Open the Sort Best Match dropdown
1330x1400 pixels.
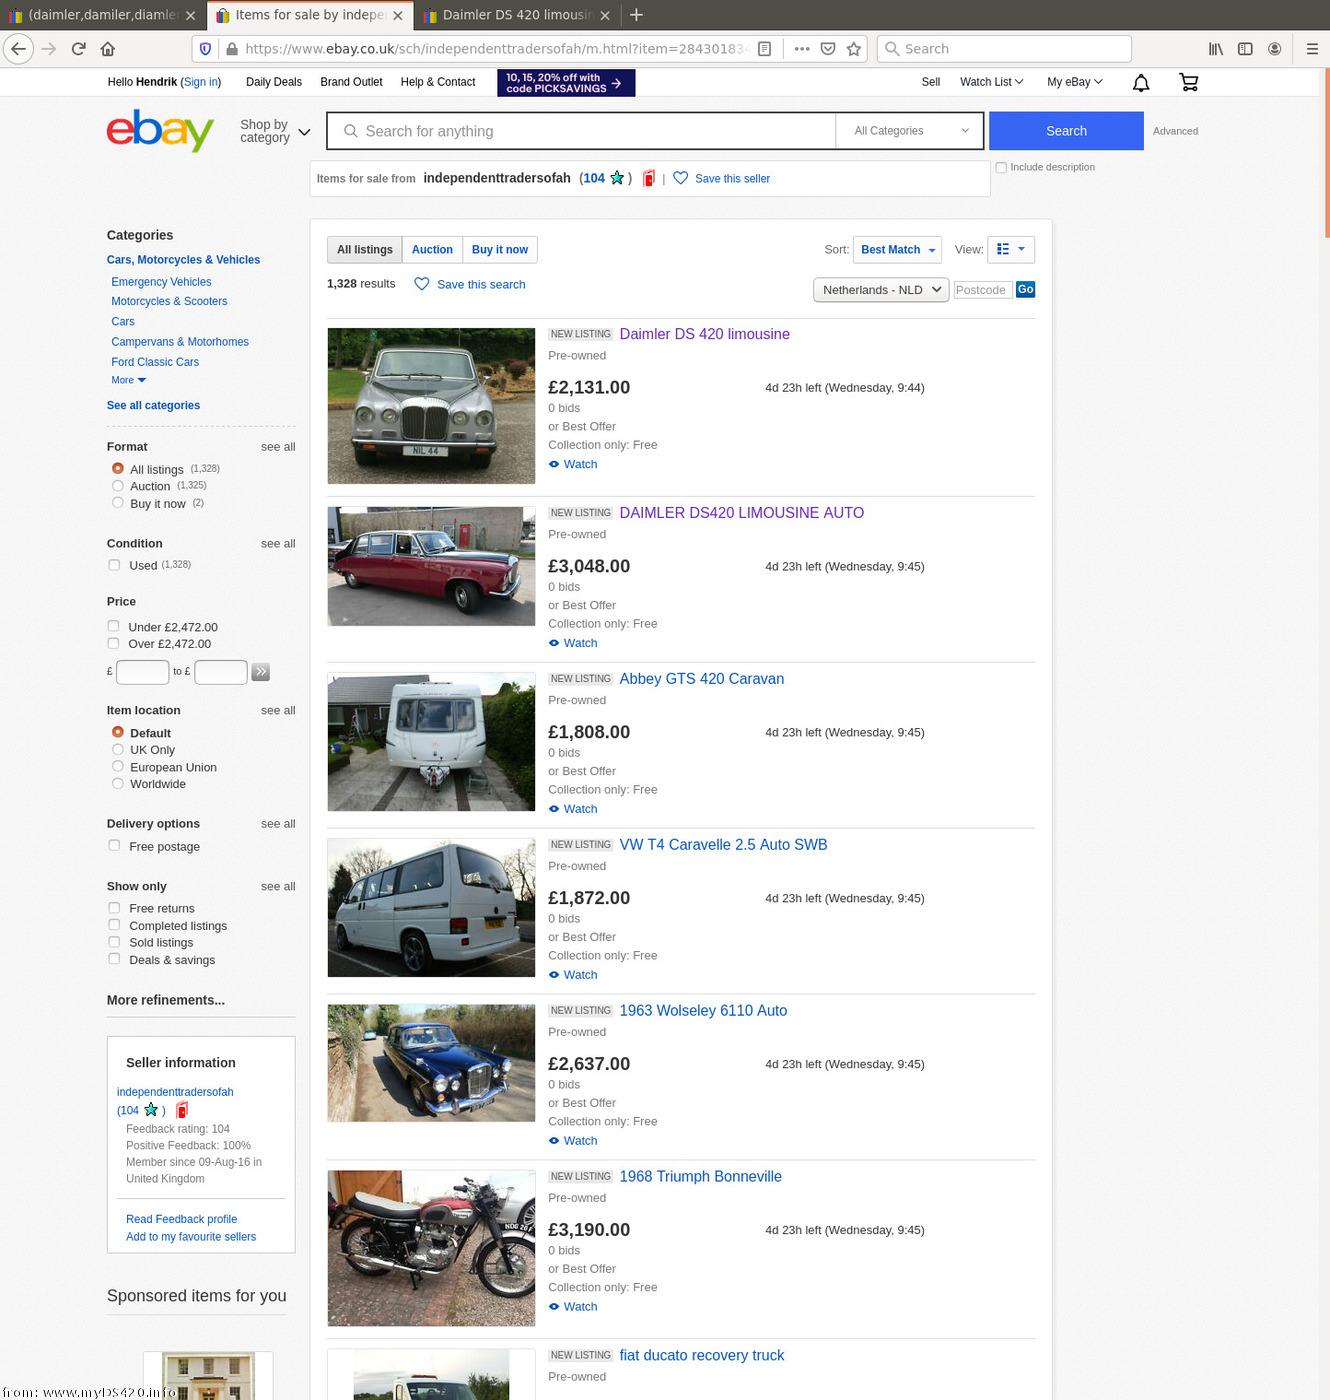click(897, 250)
